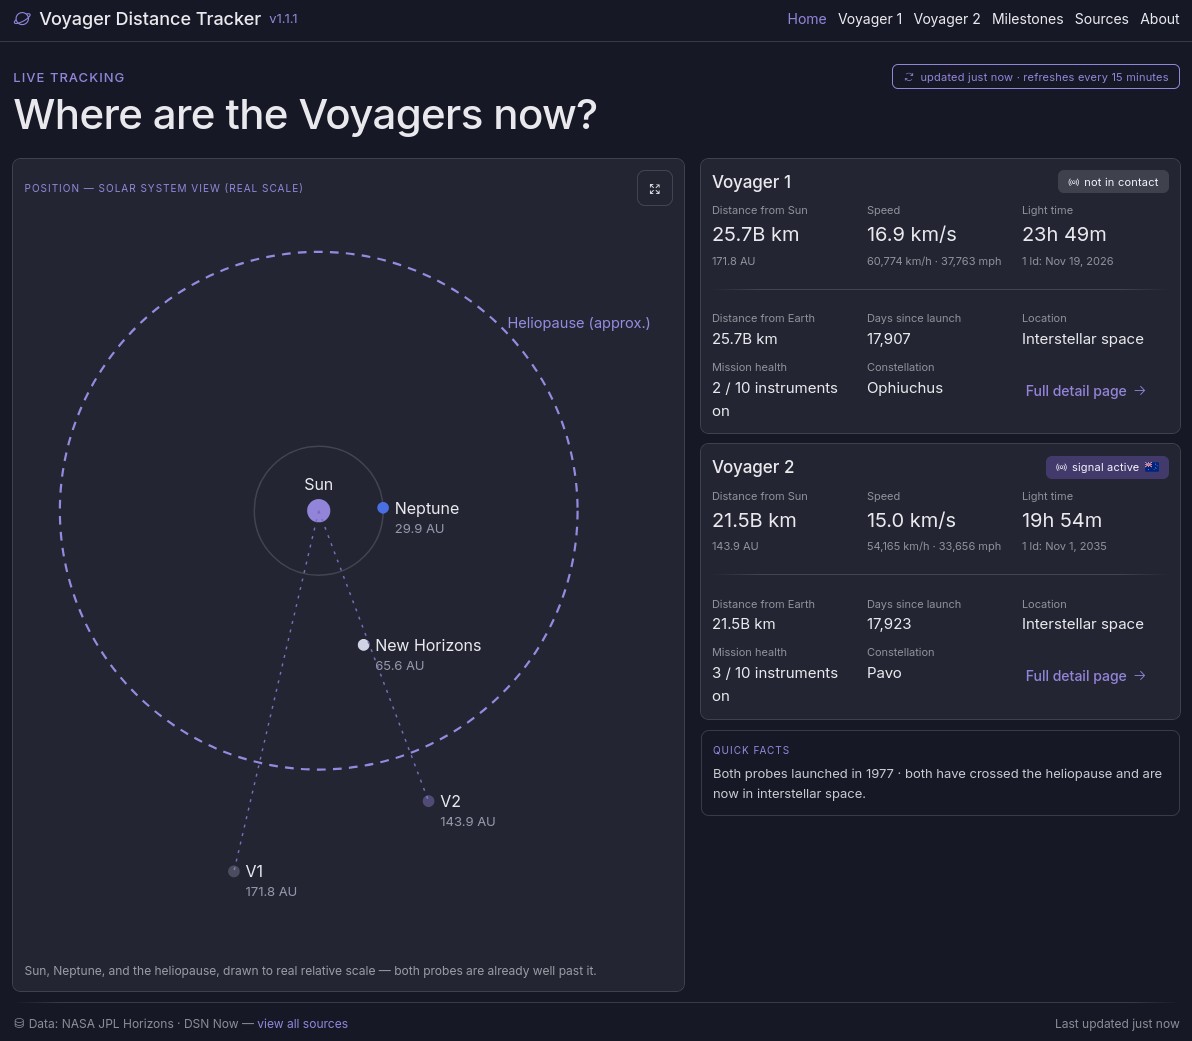The height and width of the screenshot is (1041, 1192).
Task: Click the Sun marker on the map
Action: (x=319, y=510)
